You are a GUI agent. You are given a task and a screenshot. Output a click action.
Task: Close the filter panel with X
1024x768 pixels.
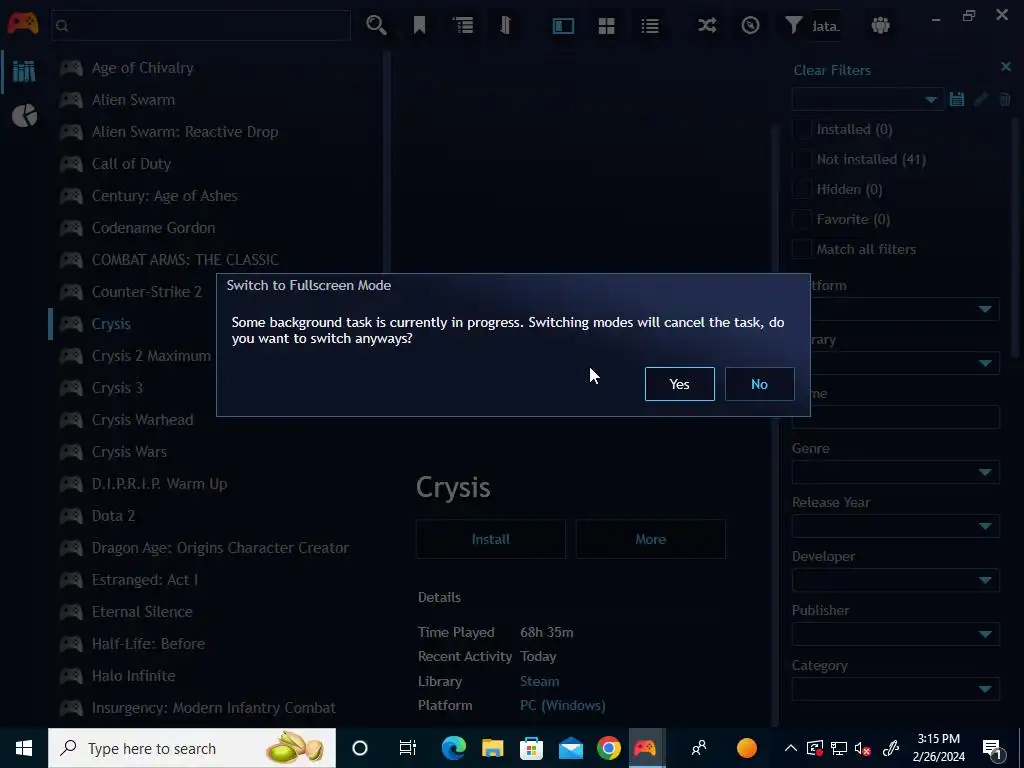(1006, 67)
